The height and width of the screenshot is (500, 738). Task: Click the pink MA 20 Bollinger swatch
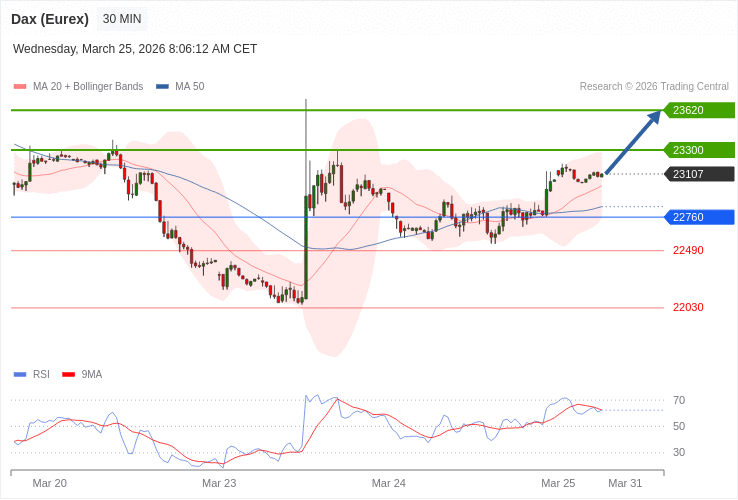coord(20,87)
